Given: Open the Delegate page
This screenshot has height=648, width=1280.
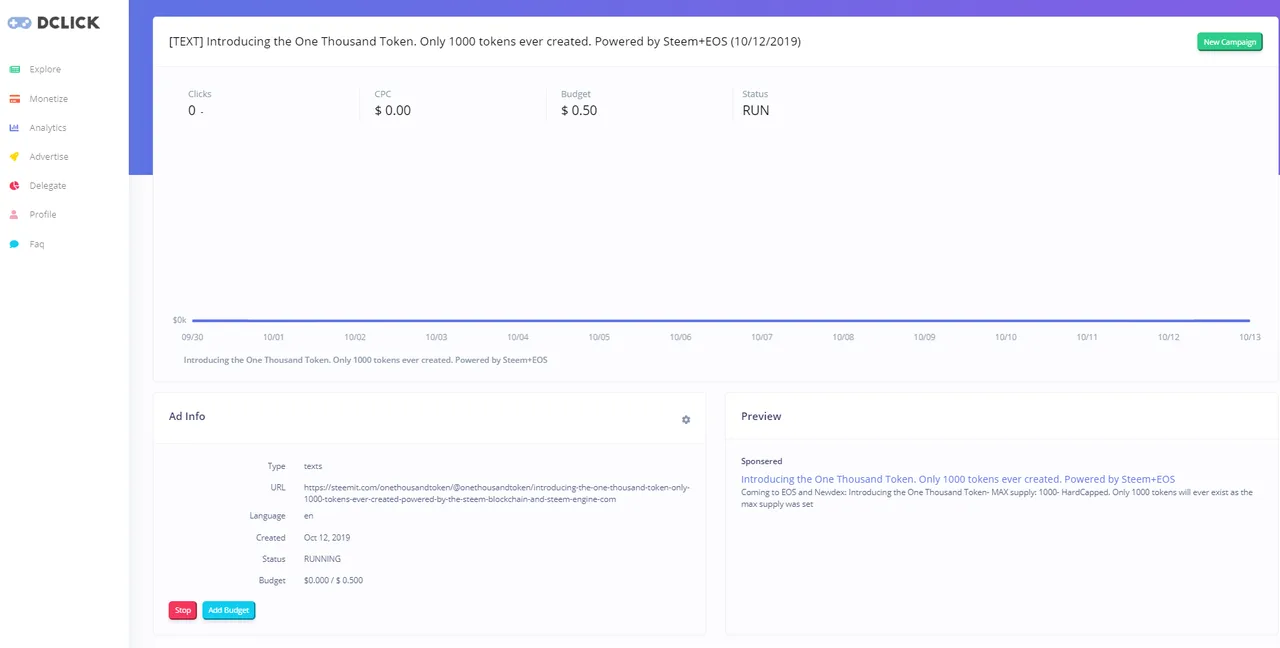Looking at the screenshot, I should tap(48, 186).
